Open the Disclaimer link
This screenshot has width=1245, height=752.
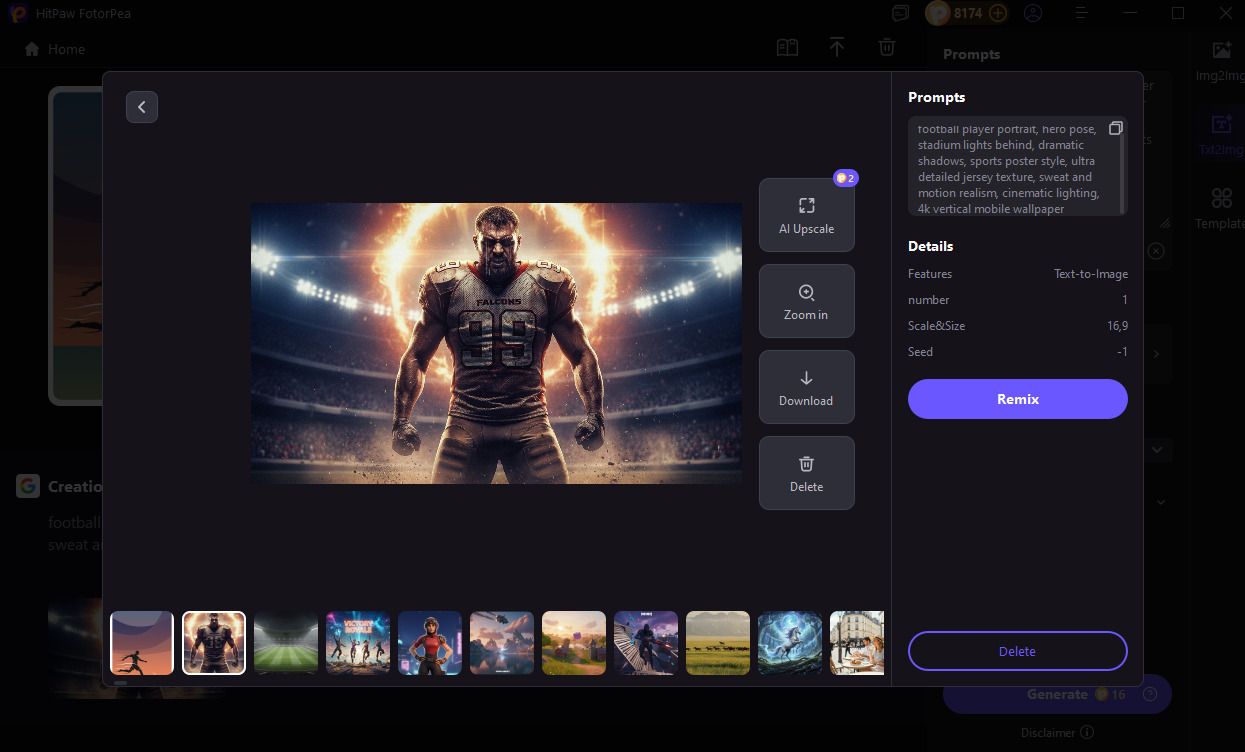coord(1049,732)
